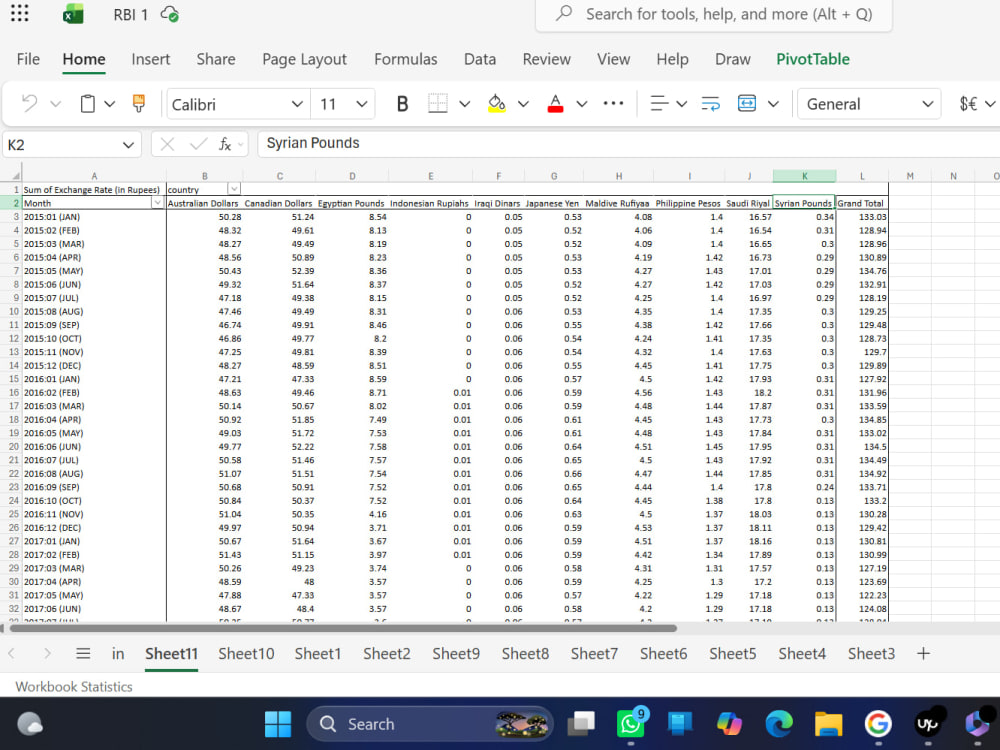Open Google Chrome from taskbar
Image resolution: width=1000 pixels, height=750 pixels.
(878, 724)
